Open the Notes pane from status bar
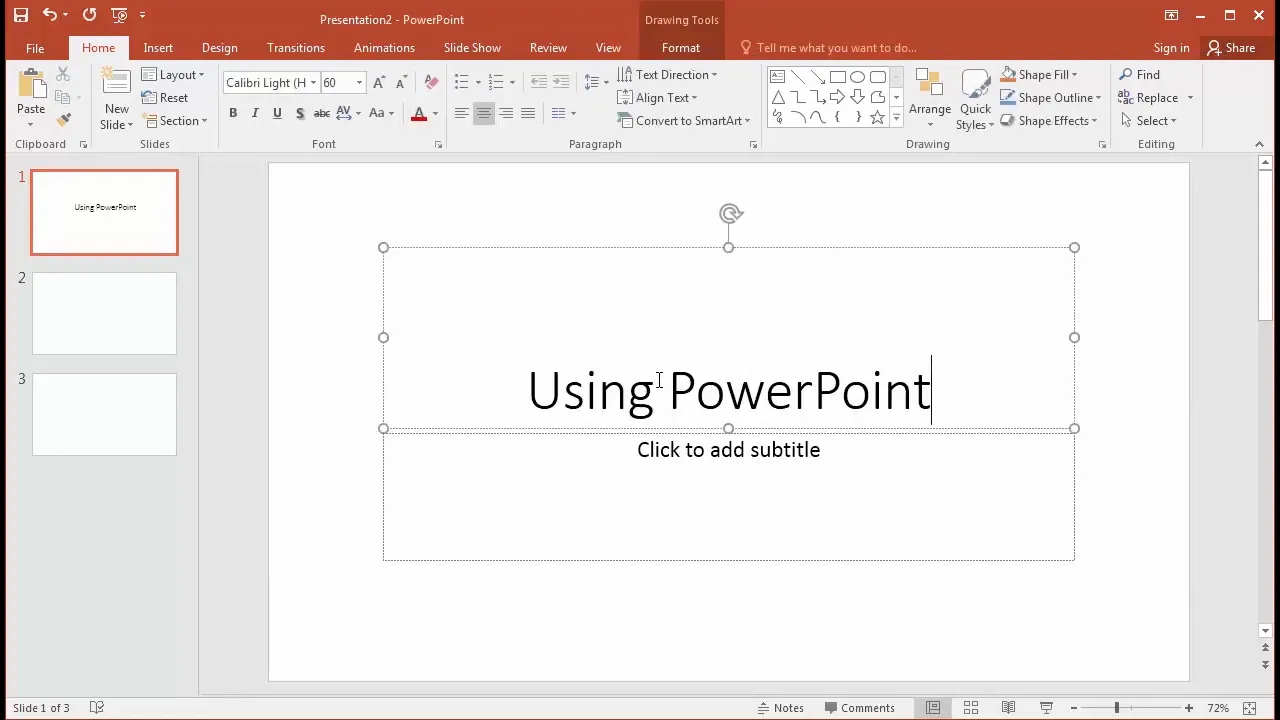Screen dimensions: 1280x720 click(x=781, y=708)
